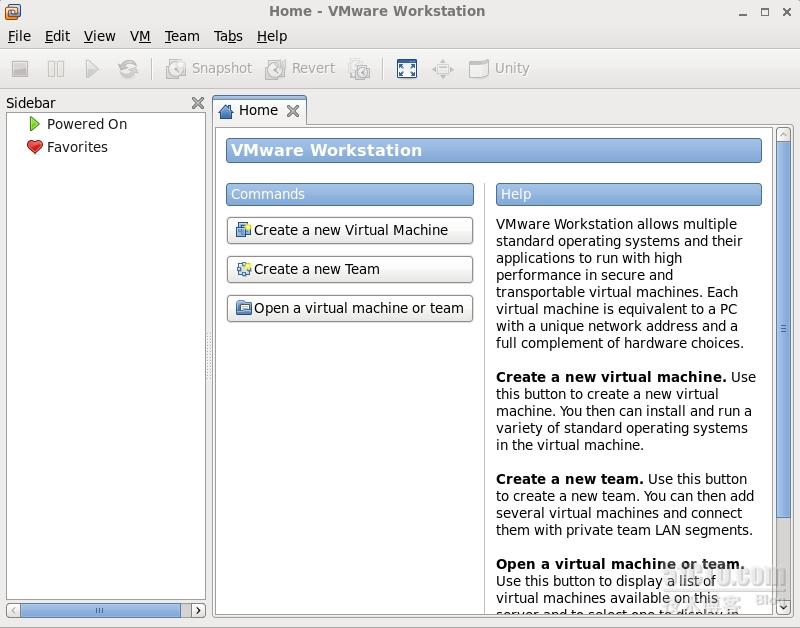
Task: Close the Home tab
Action: 293,111
